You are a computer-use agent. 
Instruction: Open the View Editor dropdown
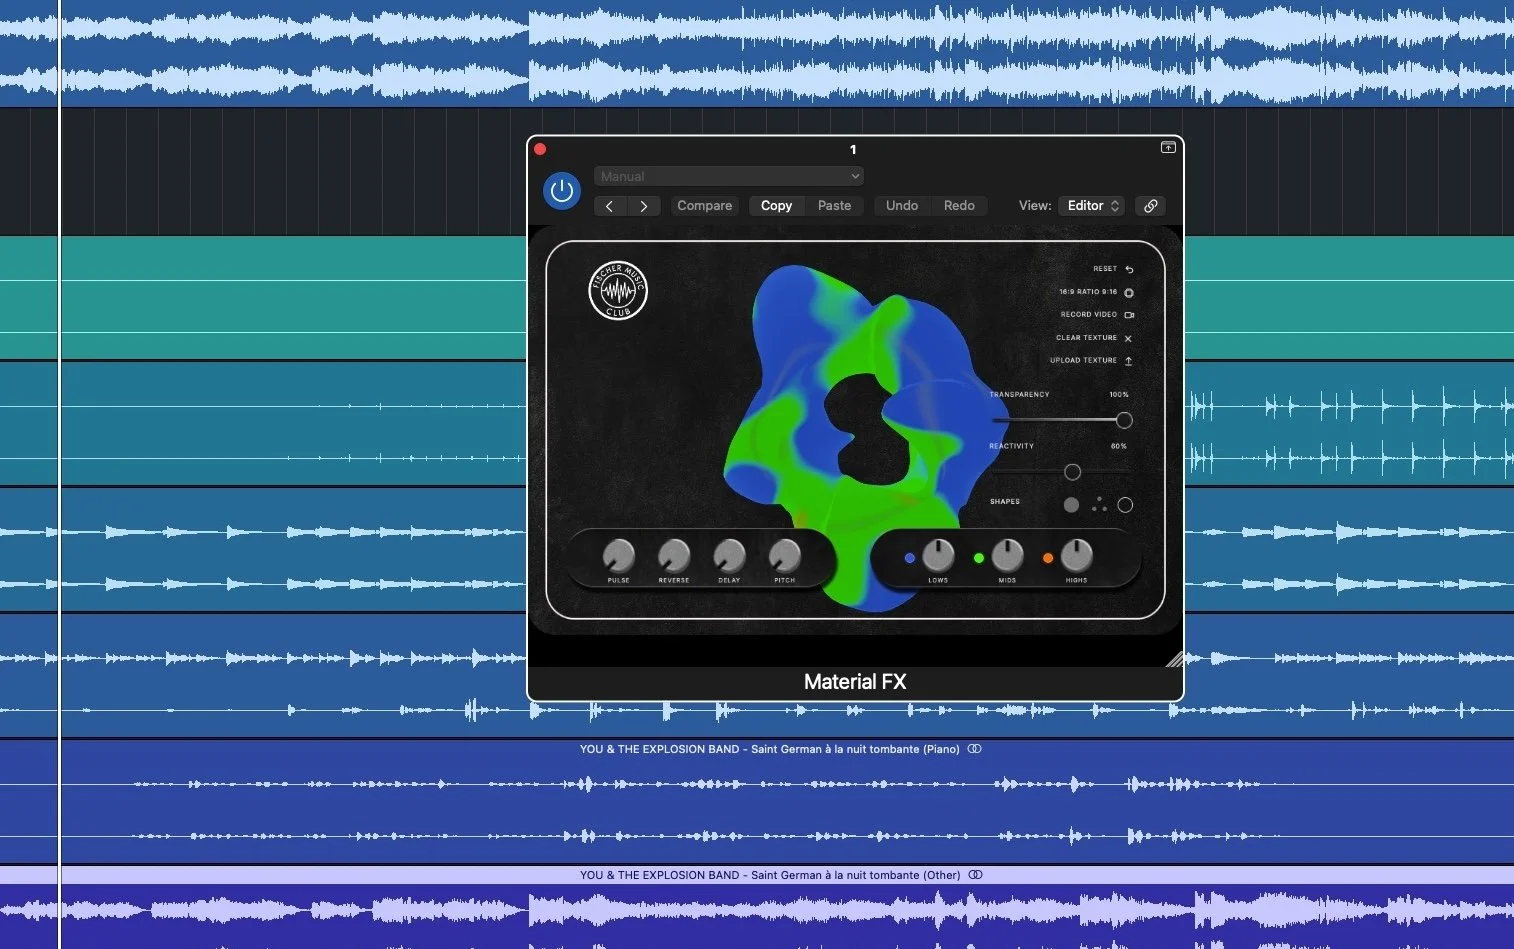[x=1092, y=206]
